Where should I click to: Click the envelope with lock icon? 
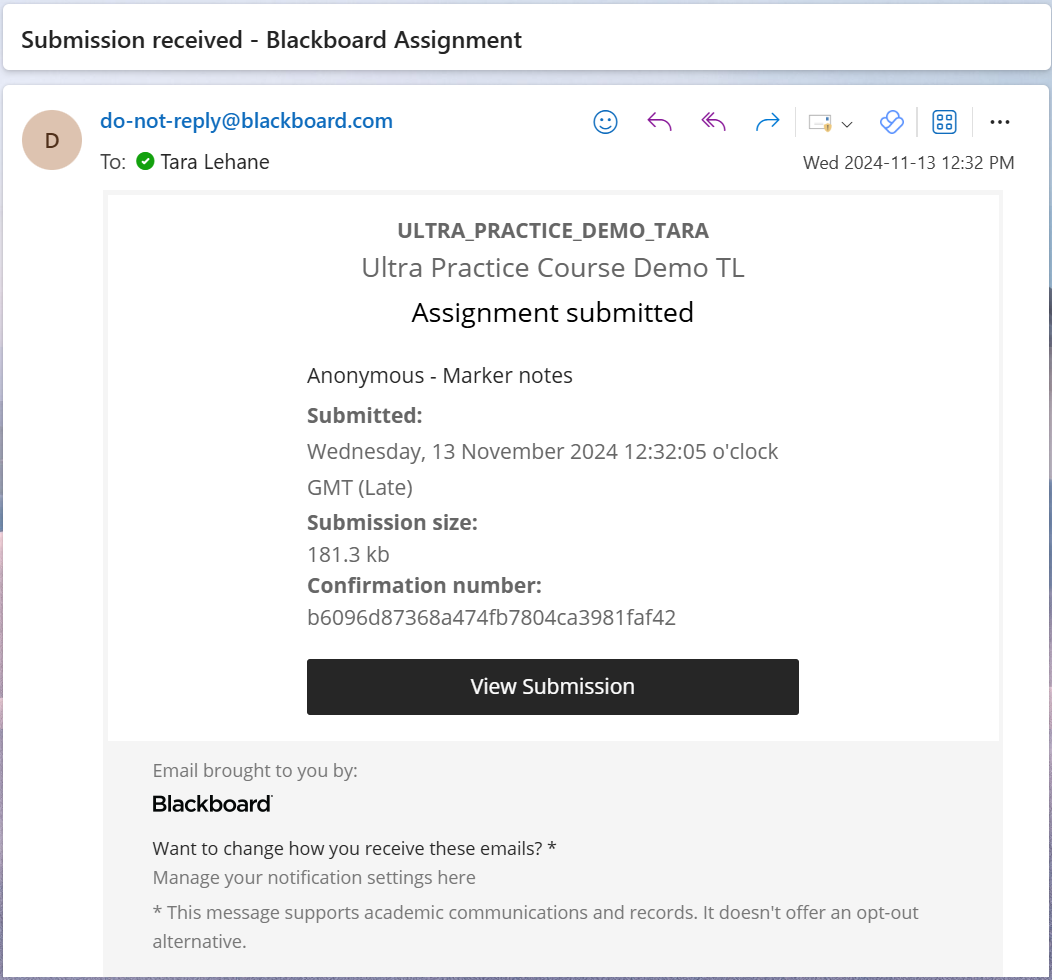pos(820,123)
